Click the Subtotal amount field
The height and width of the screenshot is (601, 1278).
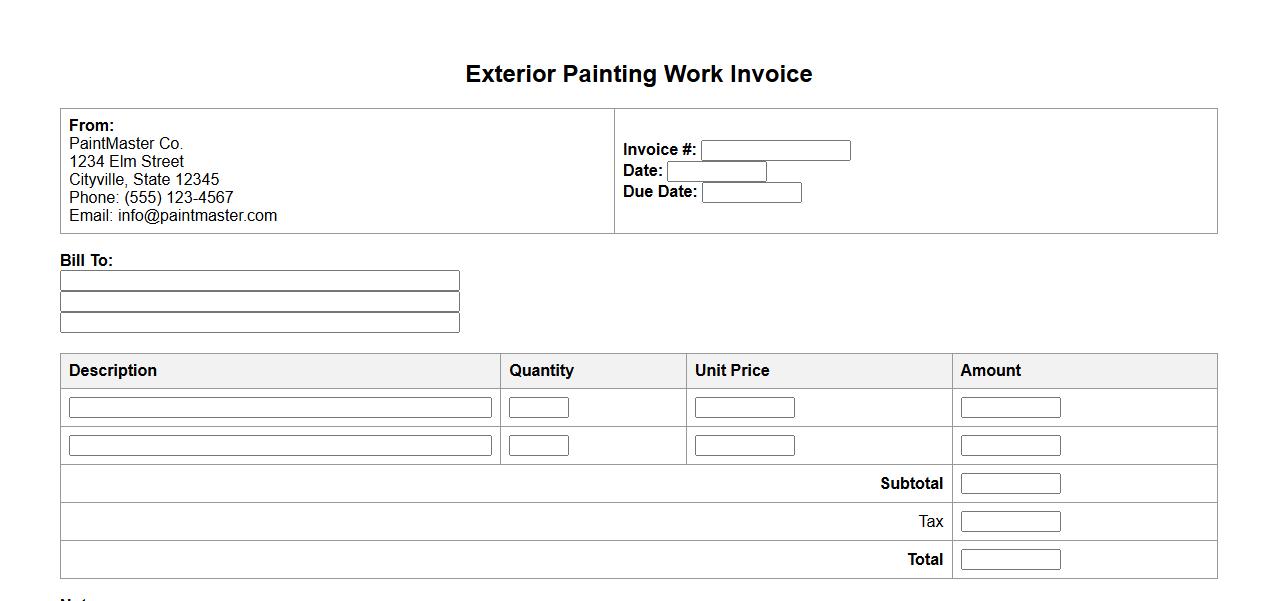tap(1010, 484)
